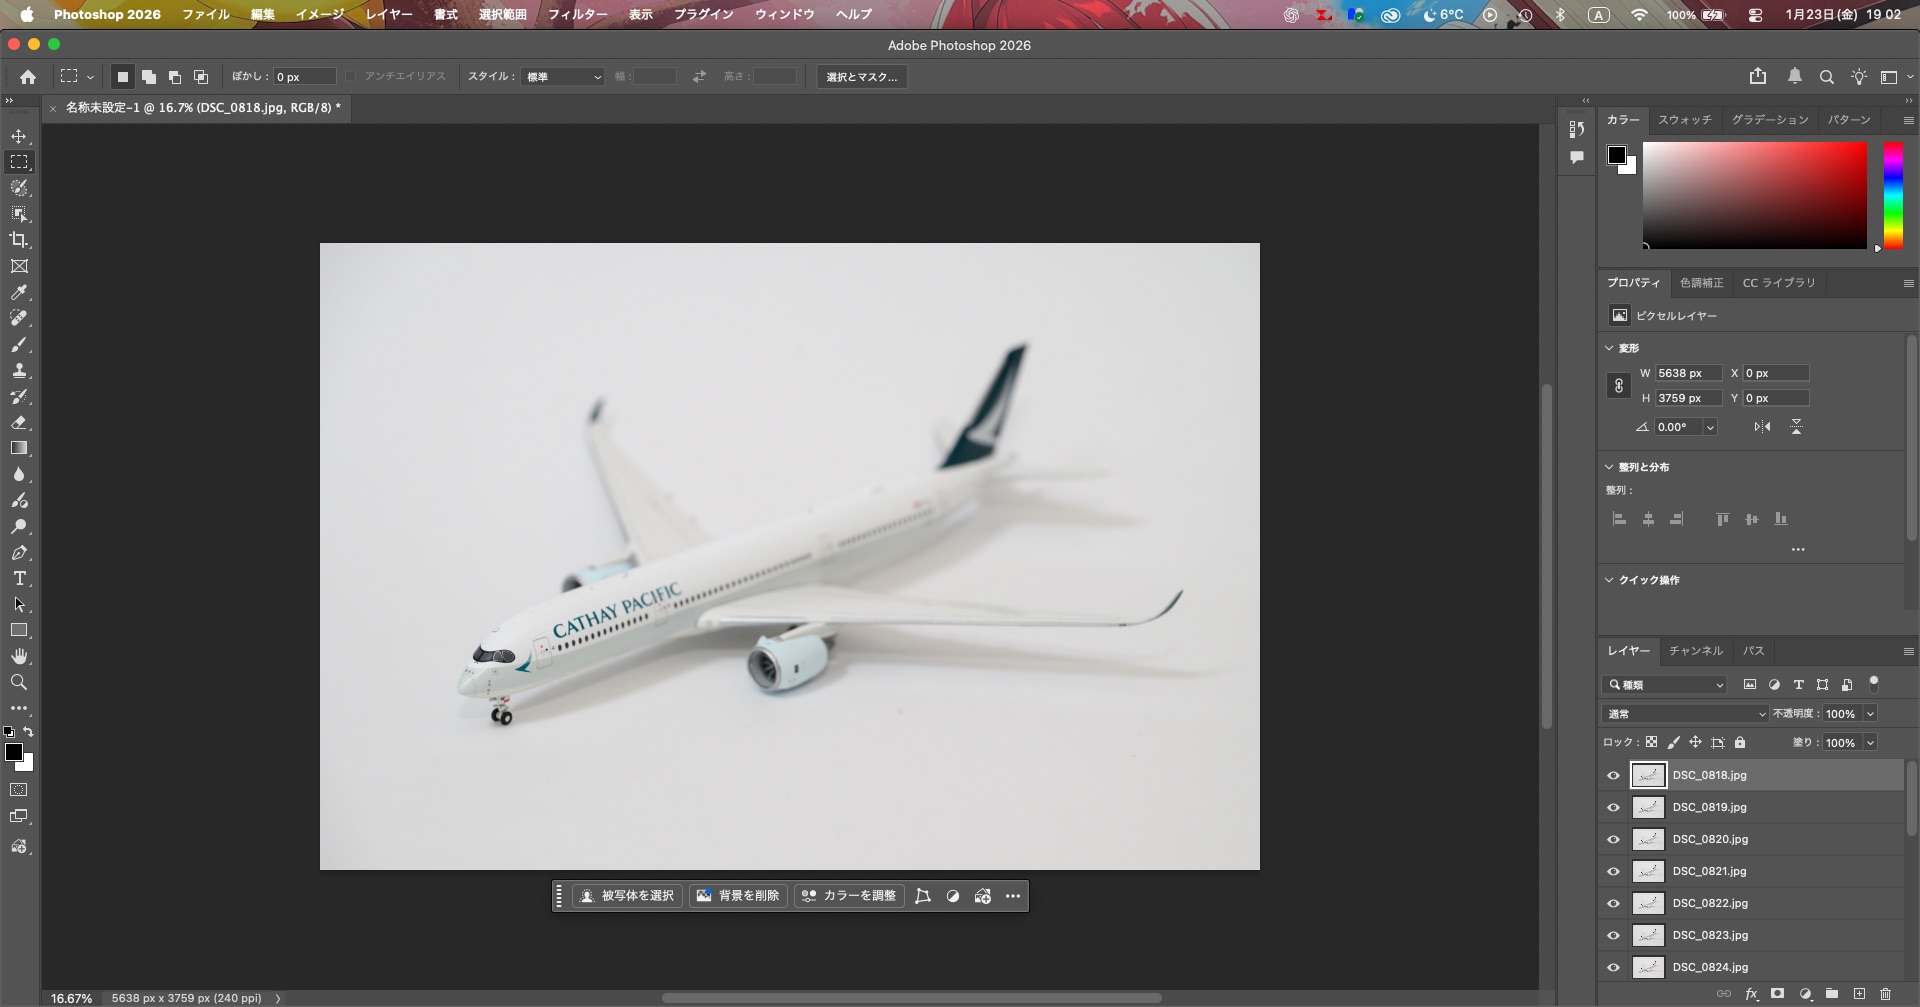Open the スタイル dropdown in options bar
The width and height of the screenshot is (1920, 1007).
[563, 77]
